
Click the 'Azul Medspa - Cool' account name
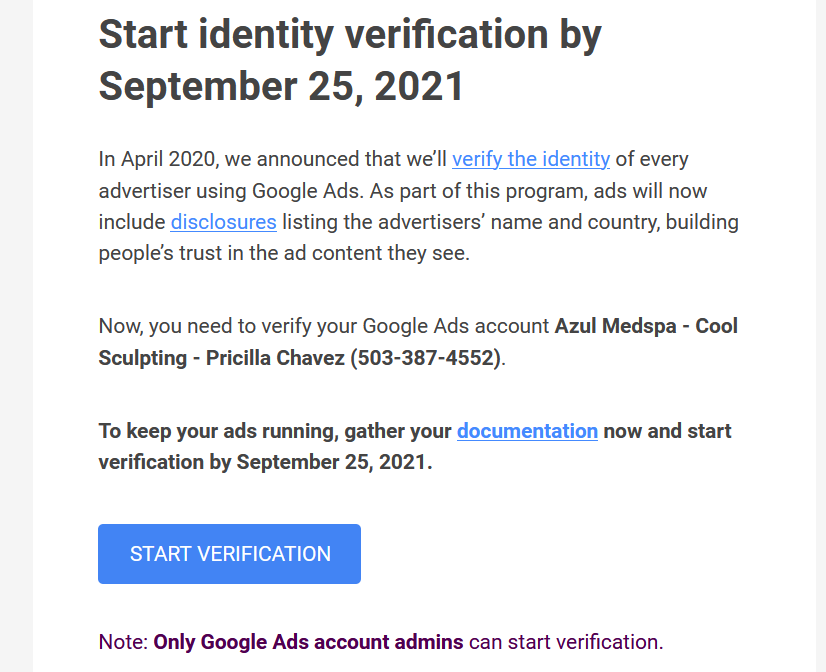[646, 326]
